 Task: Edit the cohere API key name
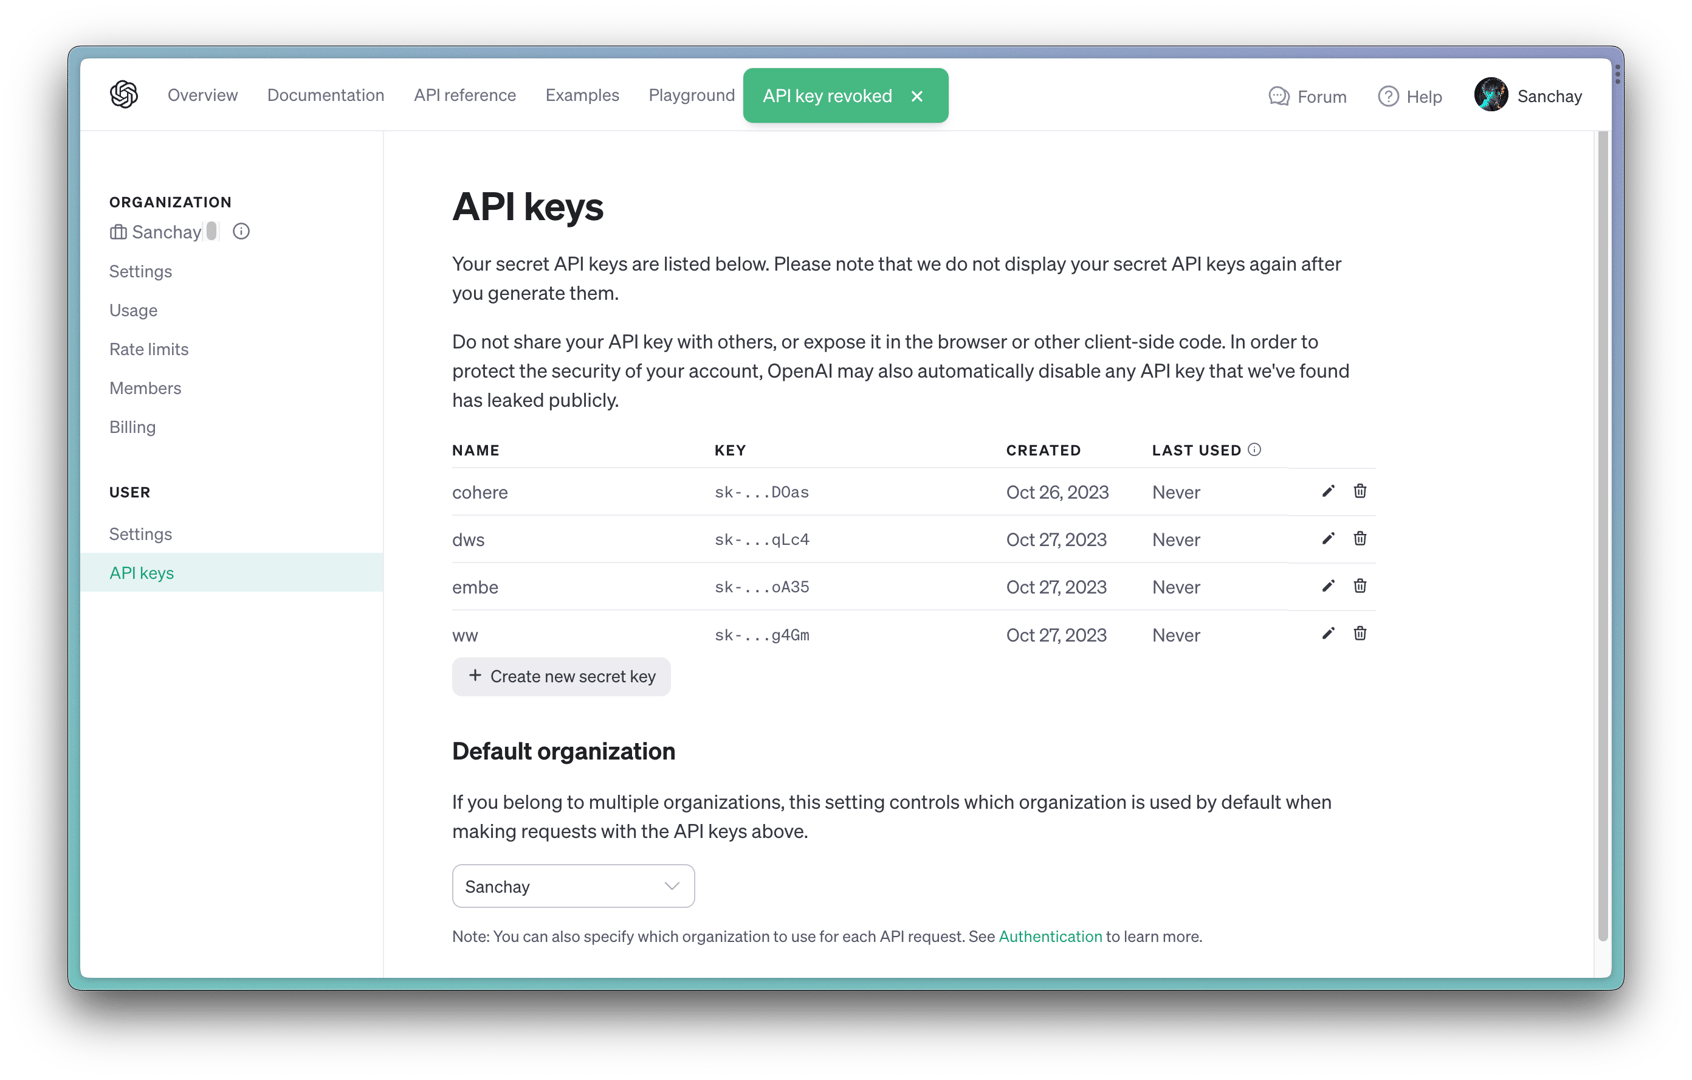pyautogui.click(x=1328, y=491)
